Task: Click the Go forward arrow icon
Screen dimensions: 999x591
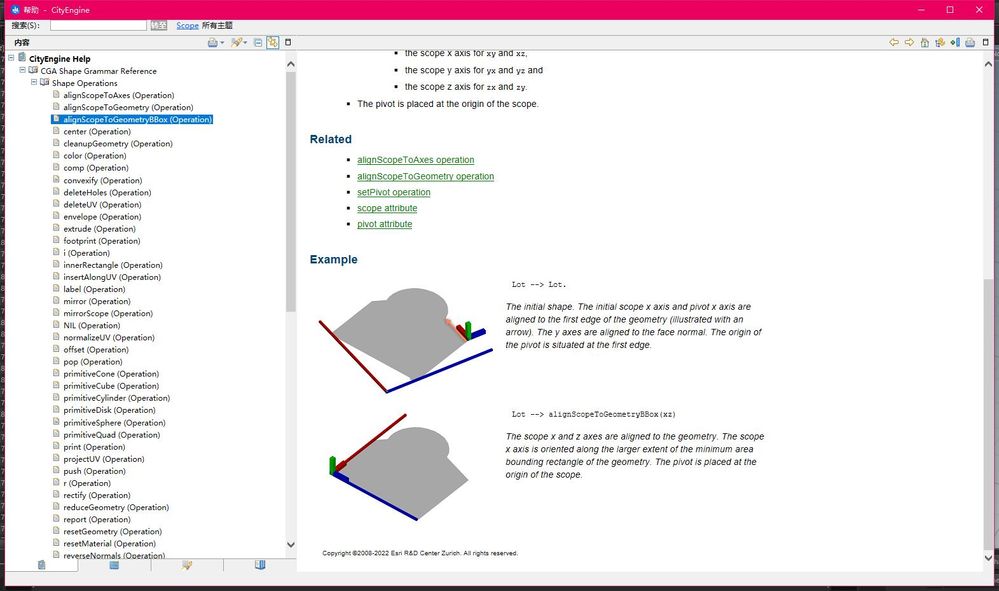Action: [909, 42]
